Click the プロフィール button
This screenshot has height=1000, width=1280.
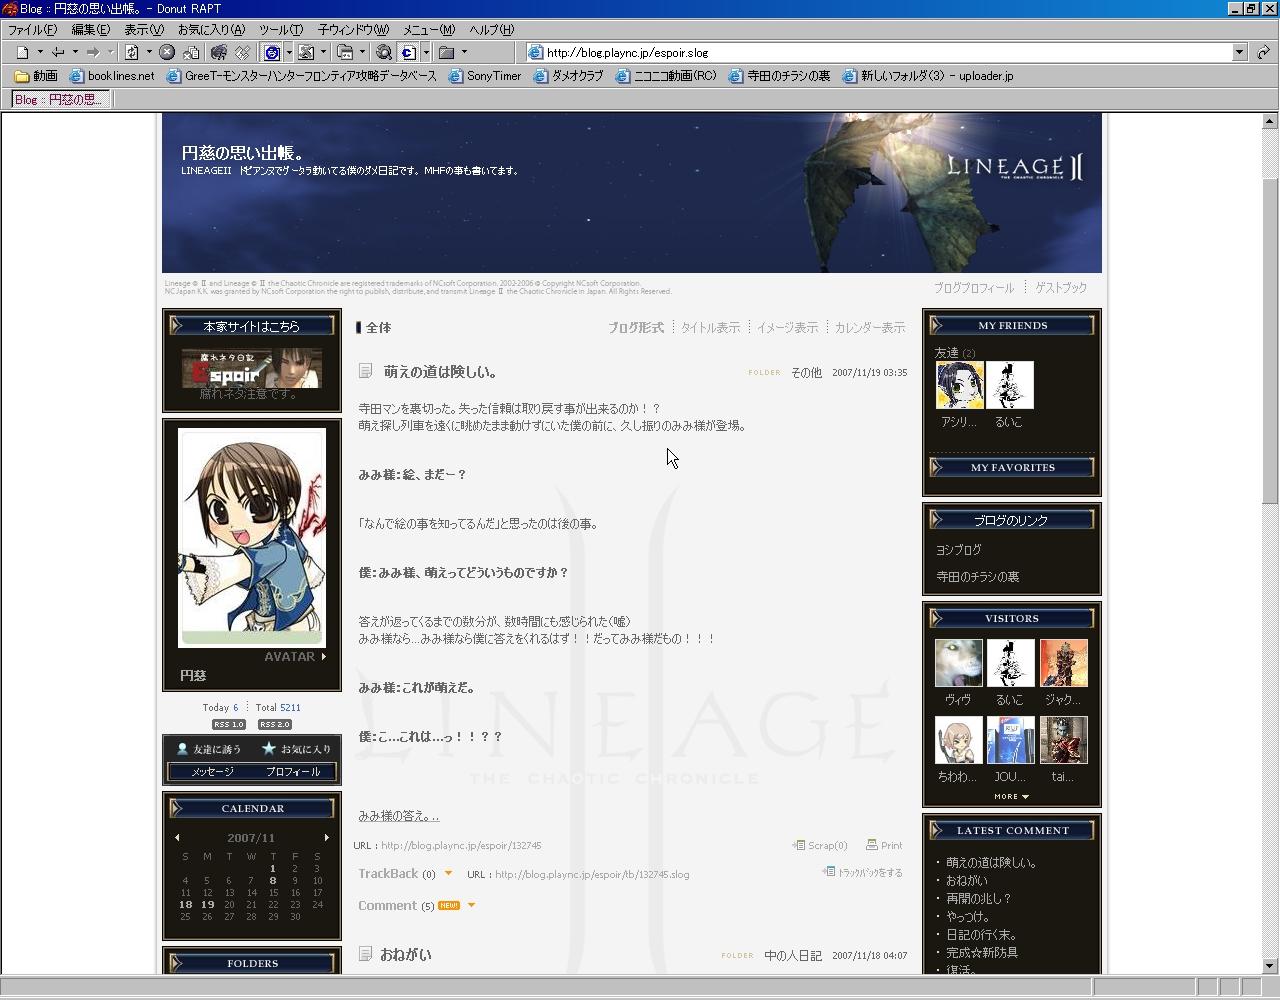tap(293, 772)
